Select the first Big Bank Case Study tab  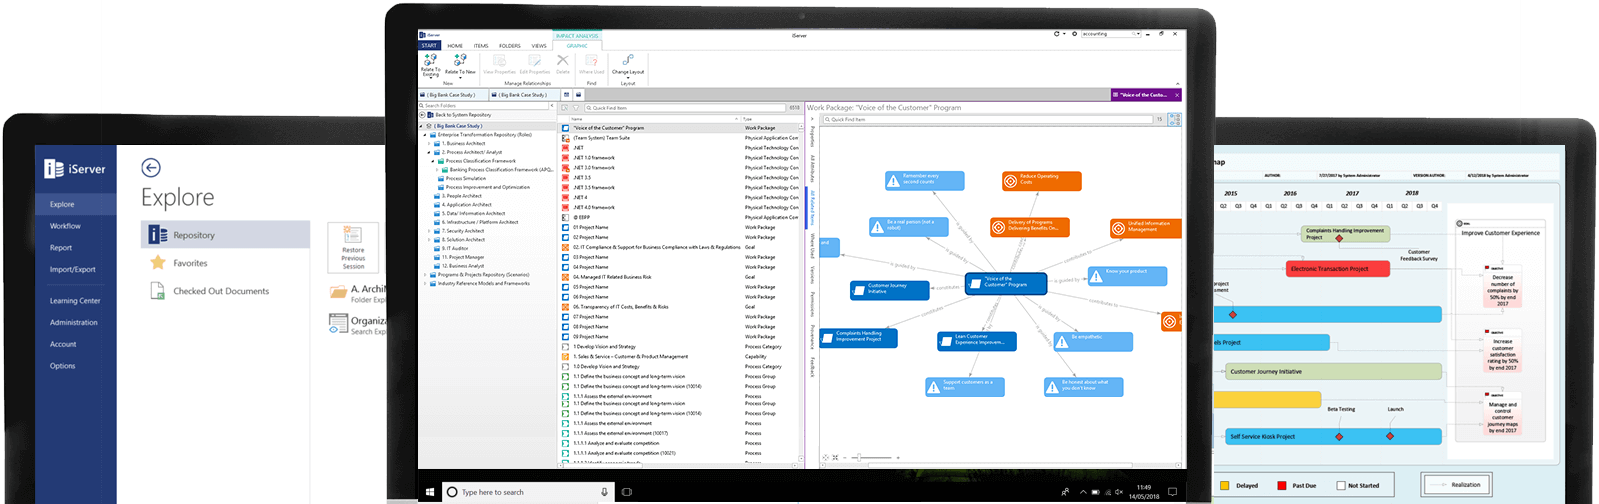[452, 95]
